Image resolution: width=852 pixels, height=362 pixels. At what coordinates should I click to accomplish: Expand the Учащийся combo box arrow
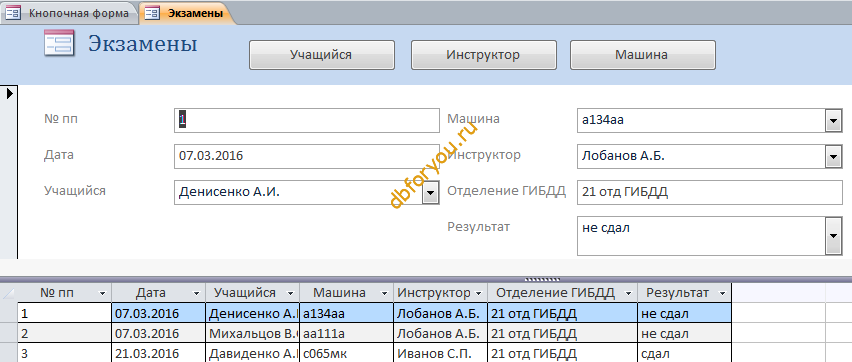coord(430,192)
